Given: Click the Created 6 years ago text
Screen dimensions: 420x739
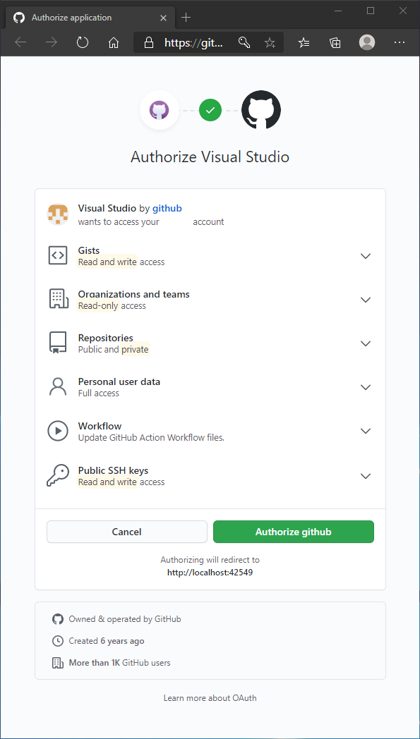Looking at the screenshot, I should [x=107, y=641].
